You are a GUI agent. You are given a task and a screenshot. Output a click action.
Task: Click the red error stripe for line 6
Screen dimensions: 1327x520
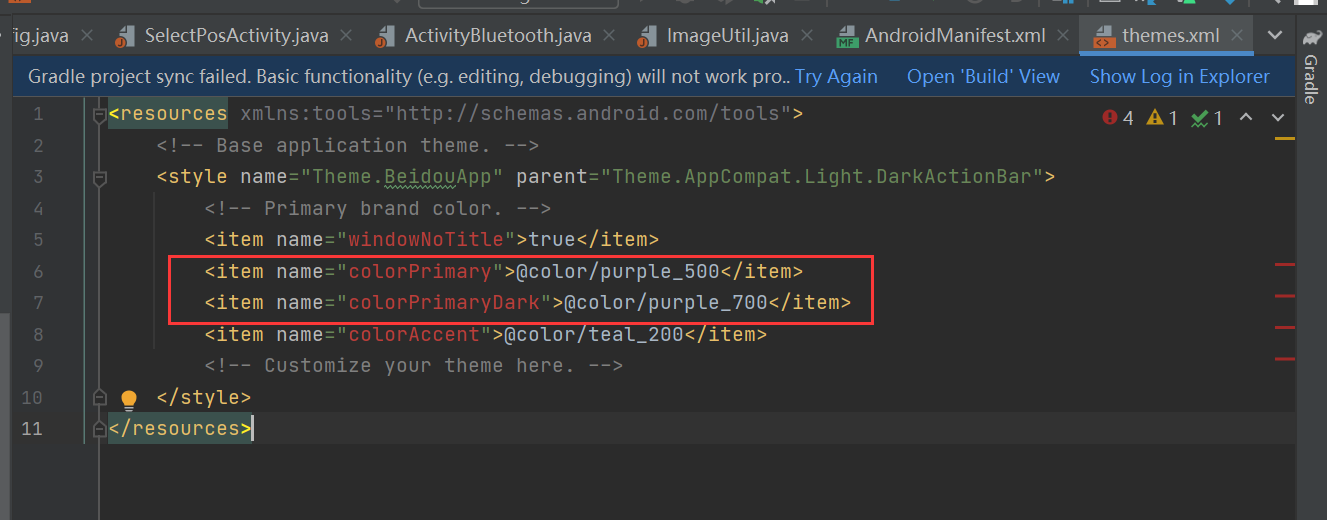pos(1285,264)
